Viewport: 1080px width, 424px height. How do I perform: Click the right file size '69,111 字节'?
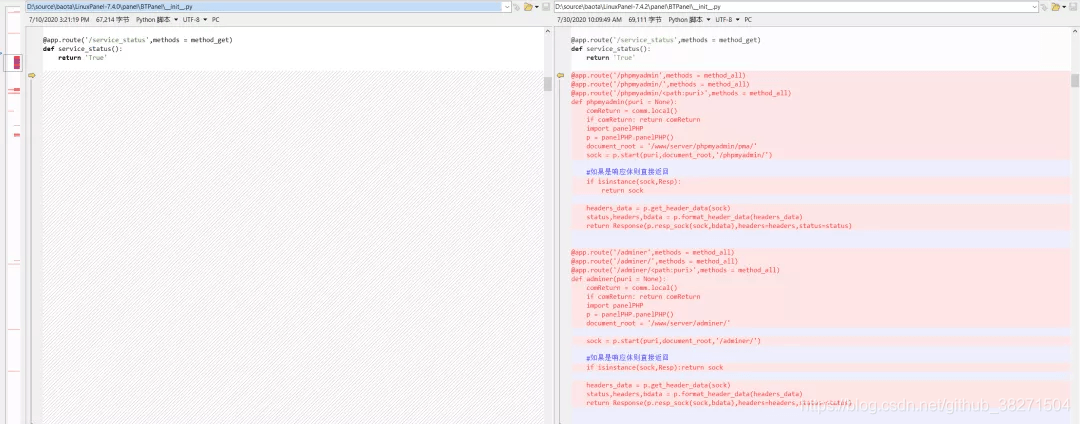(x=645, y=20)
